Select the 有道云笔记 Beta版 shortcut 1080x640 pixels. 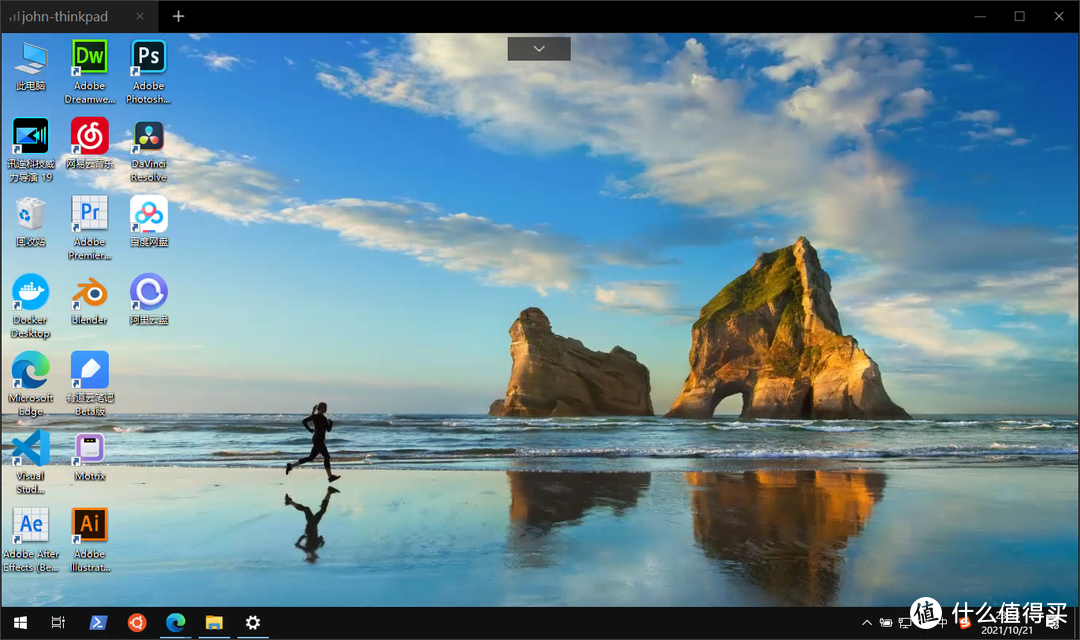(90, 384)
